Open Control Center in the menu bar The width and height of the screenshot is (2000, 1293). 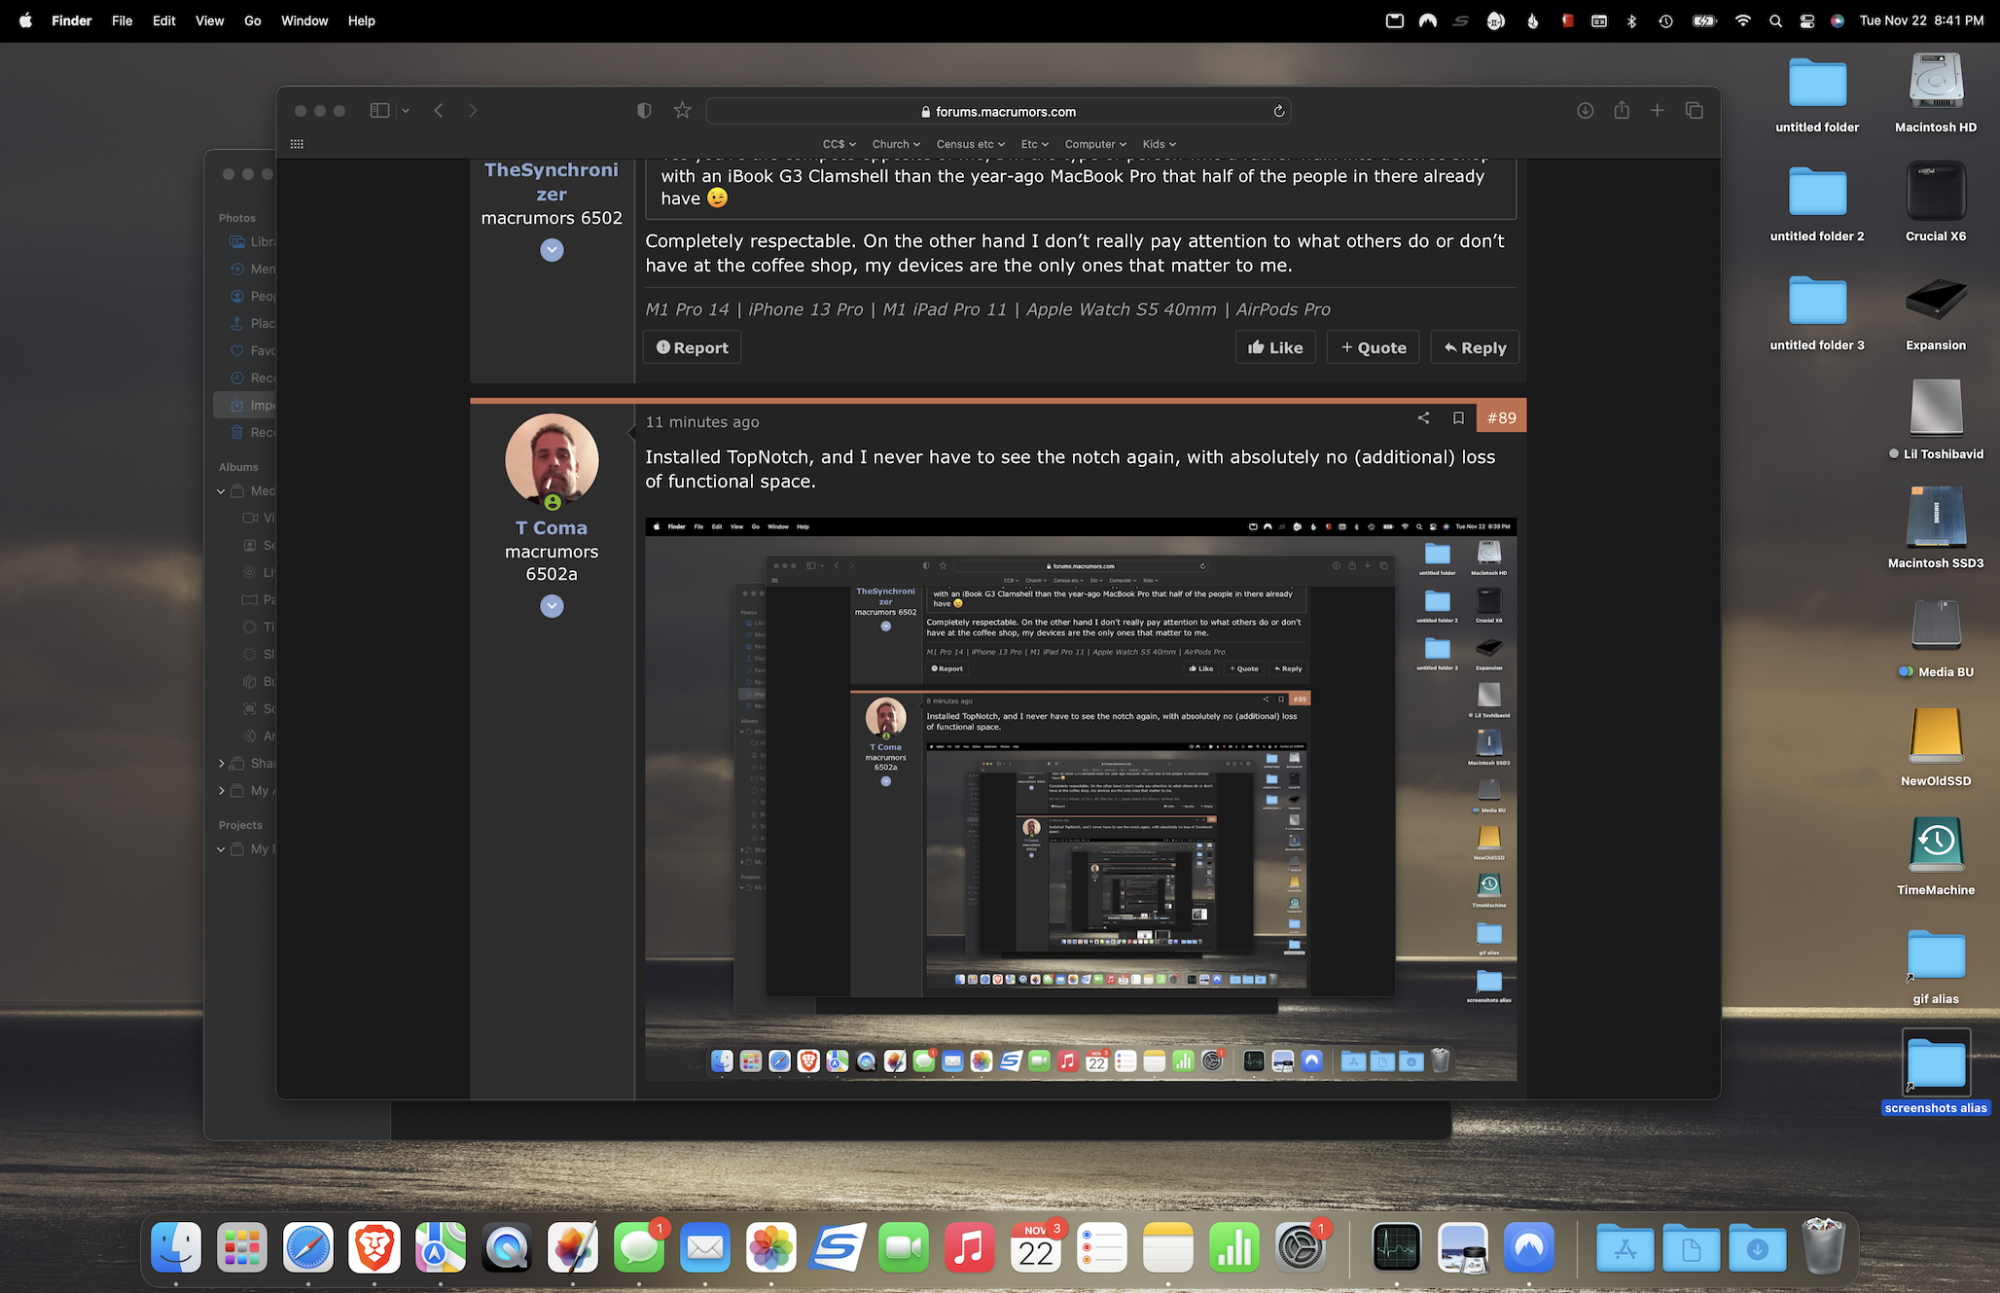pyautogui.click(x=1806, y=21)
